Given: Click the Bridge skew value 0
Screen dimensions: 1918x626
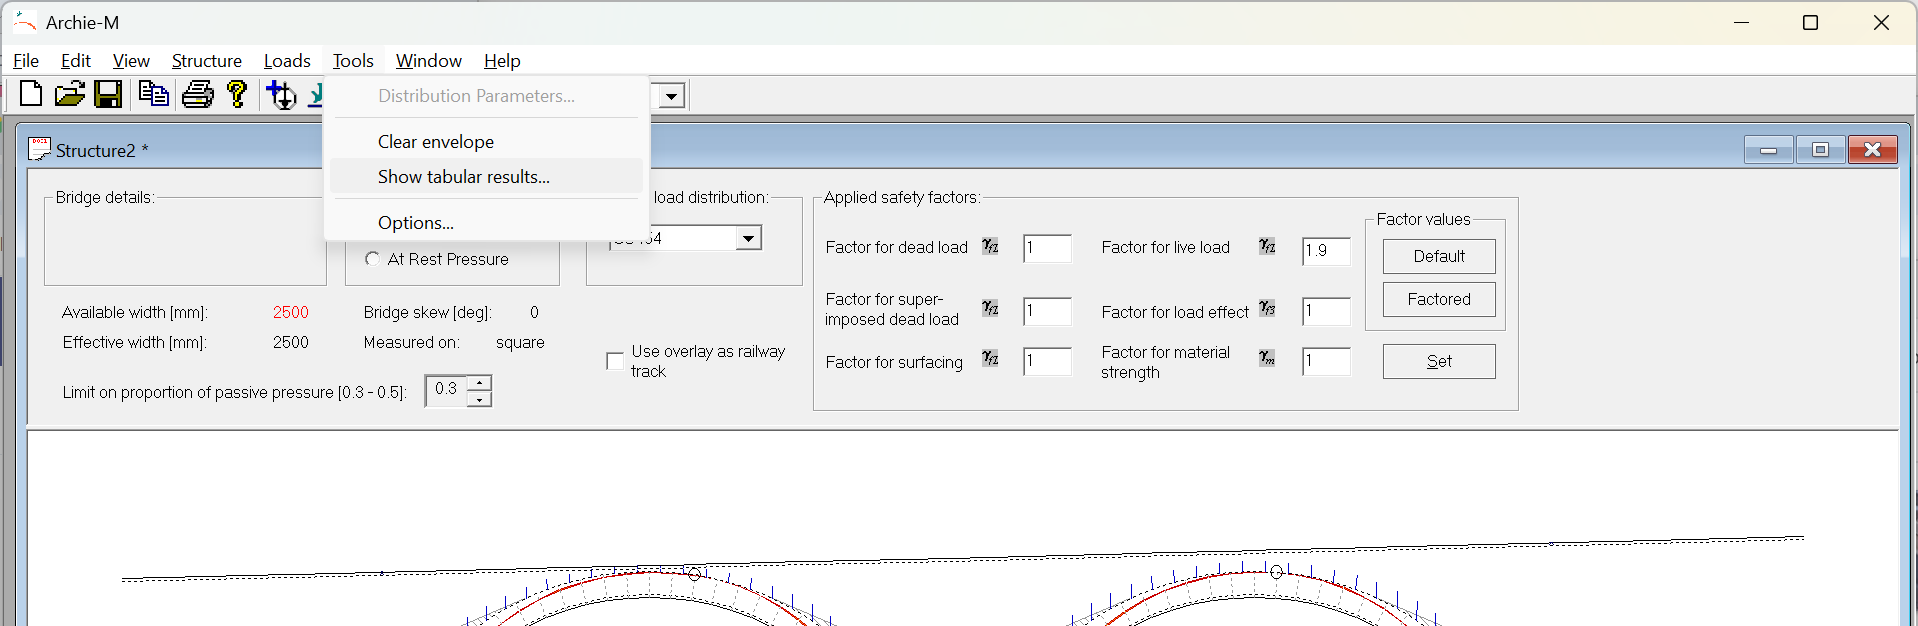Looking at the screenshot, I should point(534,312).
